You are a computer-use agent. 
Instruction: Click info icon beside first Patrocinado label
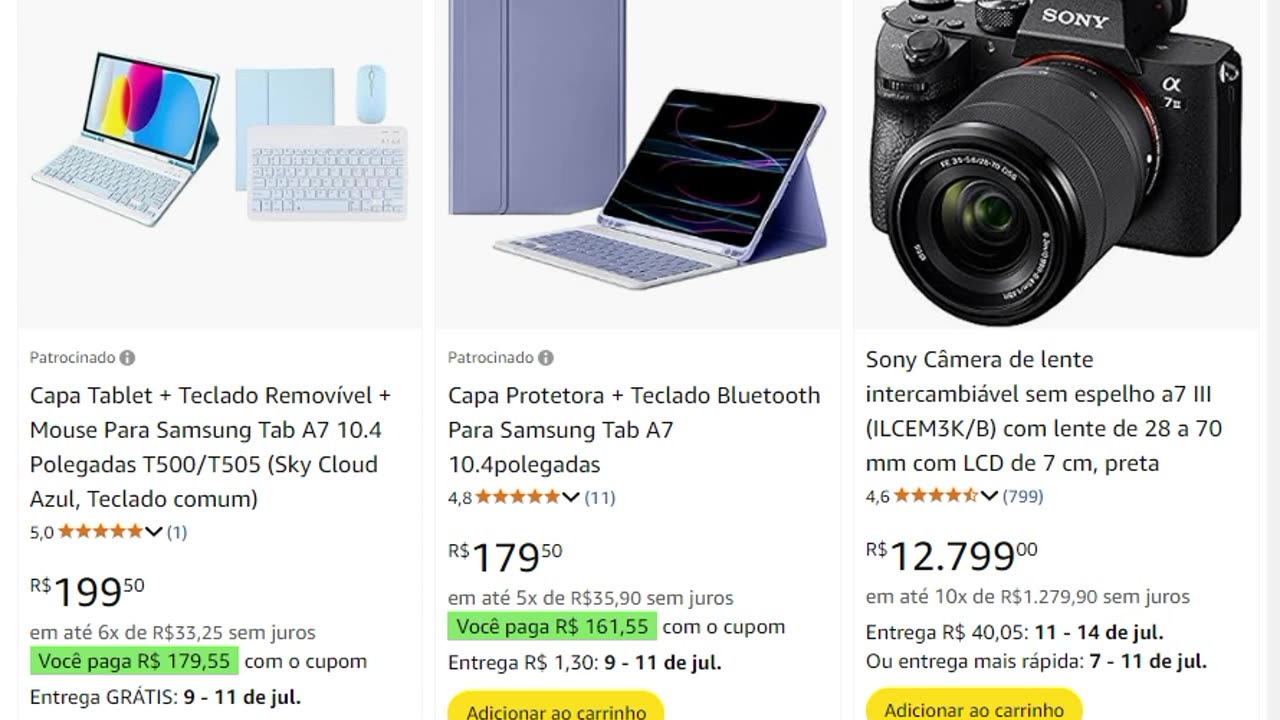127,358
